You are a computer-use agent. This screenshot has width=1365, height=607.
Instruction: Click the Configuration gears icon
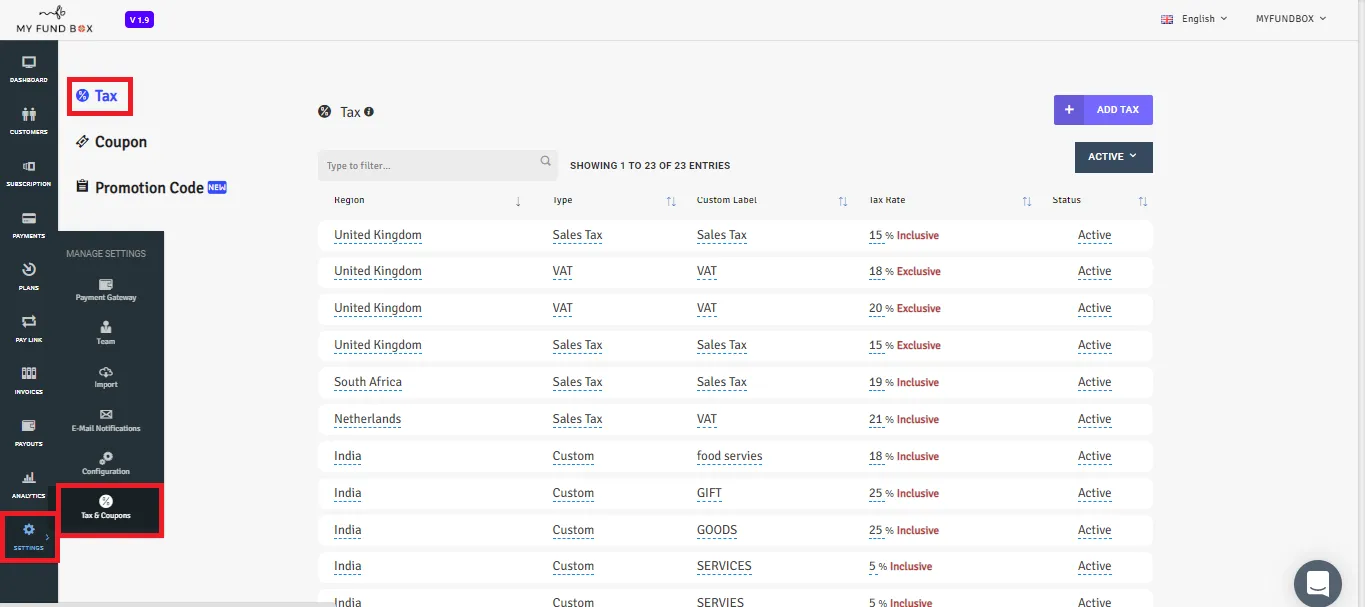tap(106, 458)
